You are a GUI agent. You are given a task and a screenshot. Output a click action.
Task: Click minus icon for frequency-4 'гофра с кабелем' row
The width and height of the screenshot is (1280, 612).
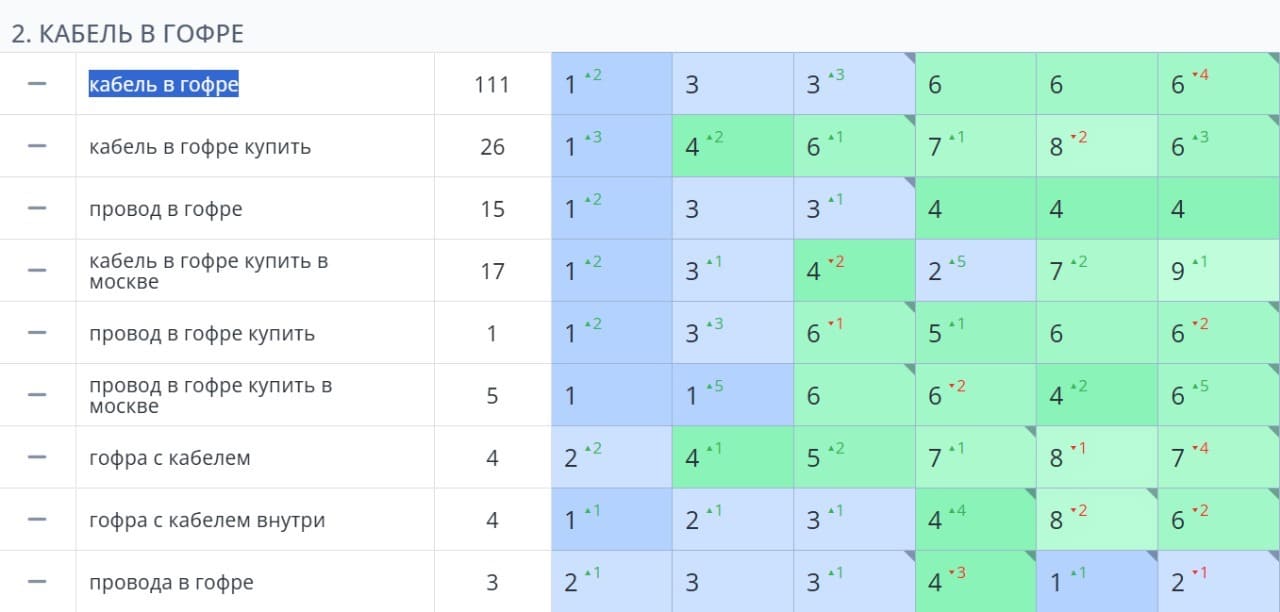[37, 457]
